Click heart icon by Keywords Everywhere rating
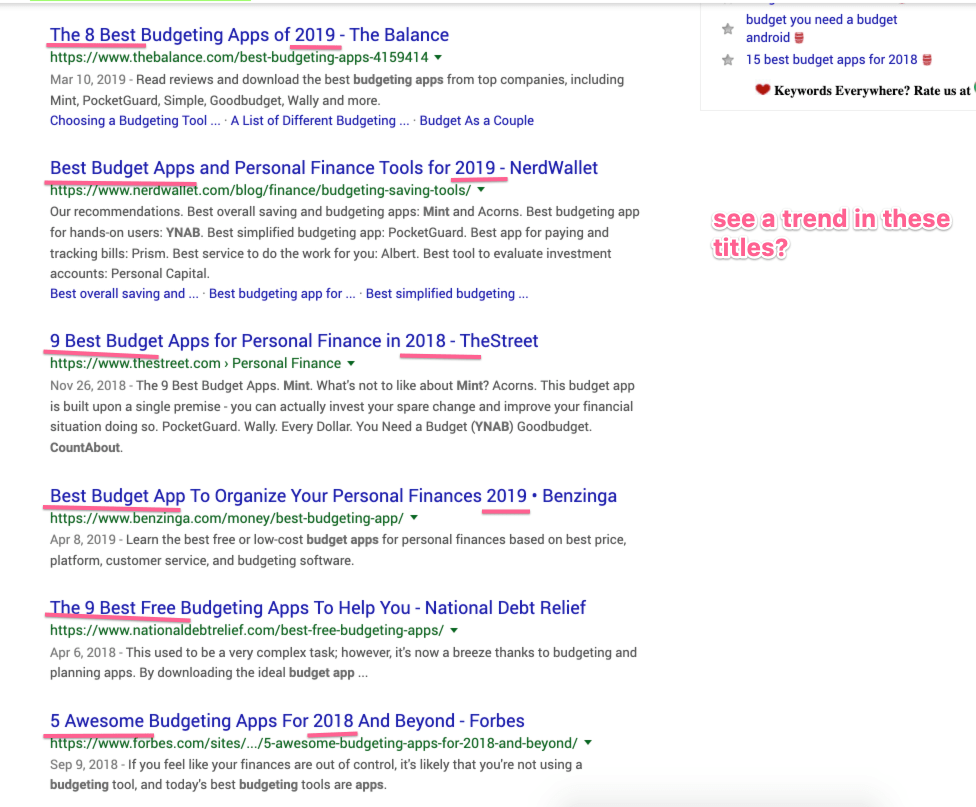 tap(762, 90)
